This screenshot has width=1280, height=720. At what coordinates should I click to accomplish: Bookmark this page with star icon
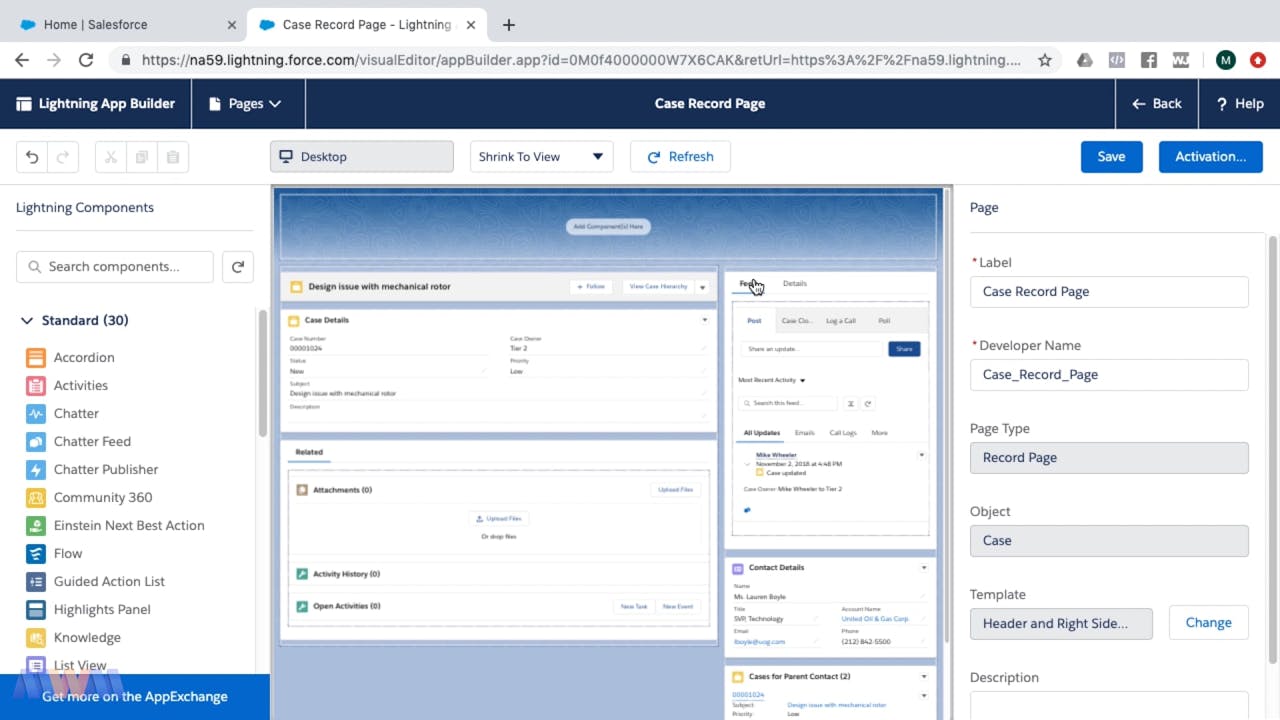pyautogui.click(x=1045, y=60)
